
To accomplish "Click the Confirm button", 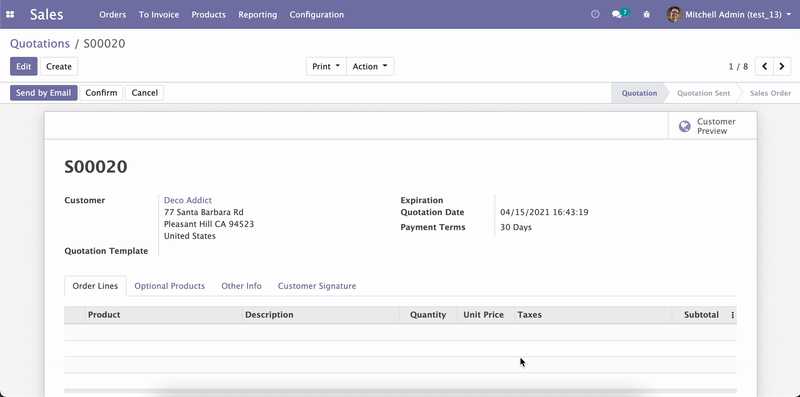I will 102,93.
